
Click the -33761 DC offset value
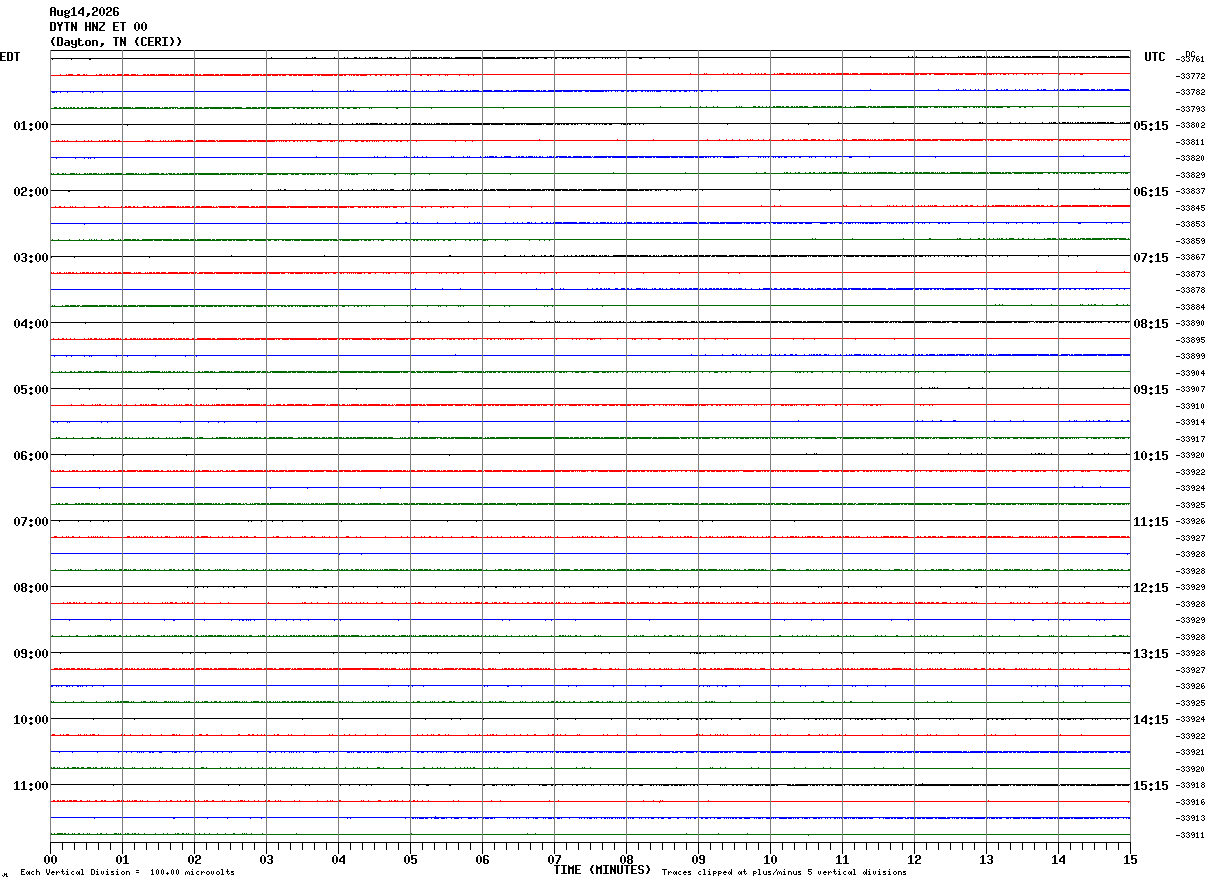(x=1191, y=59)
